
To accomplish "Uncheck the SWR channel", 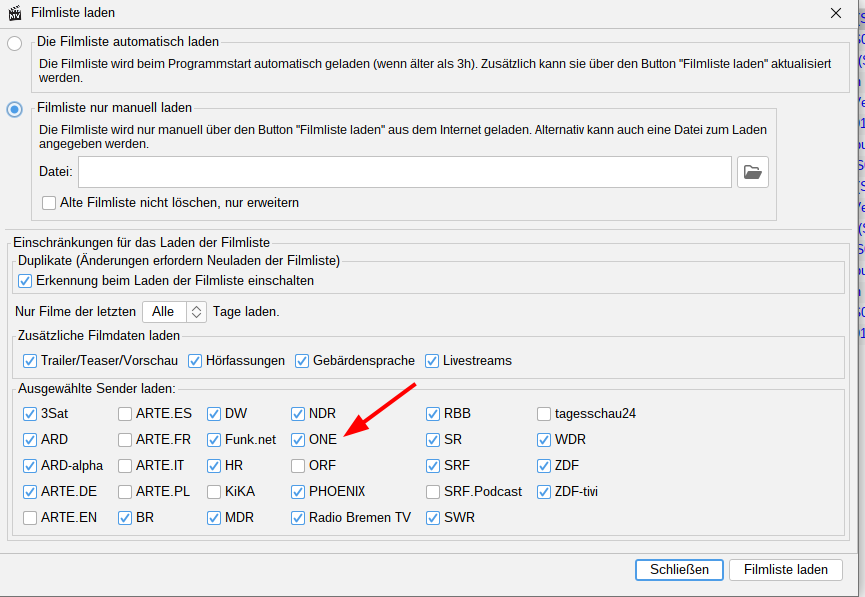I will point(433,518).
